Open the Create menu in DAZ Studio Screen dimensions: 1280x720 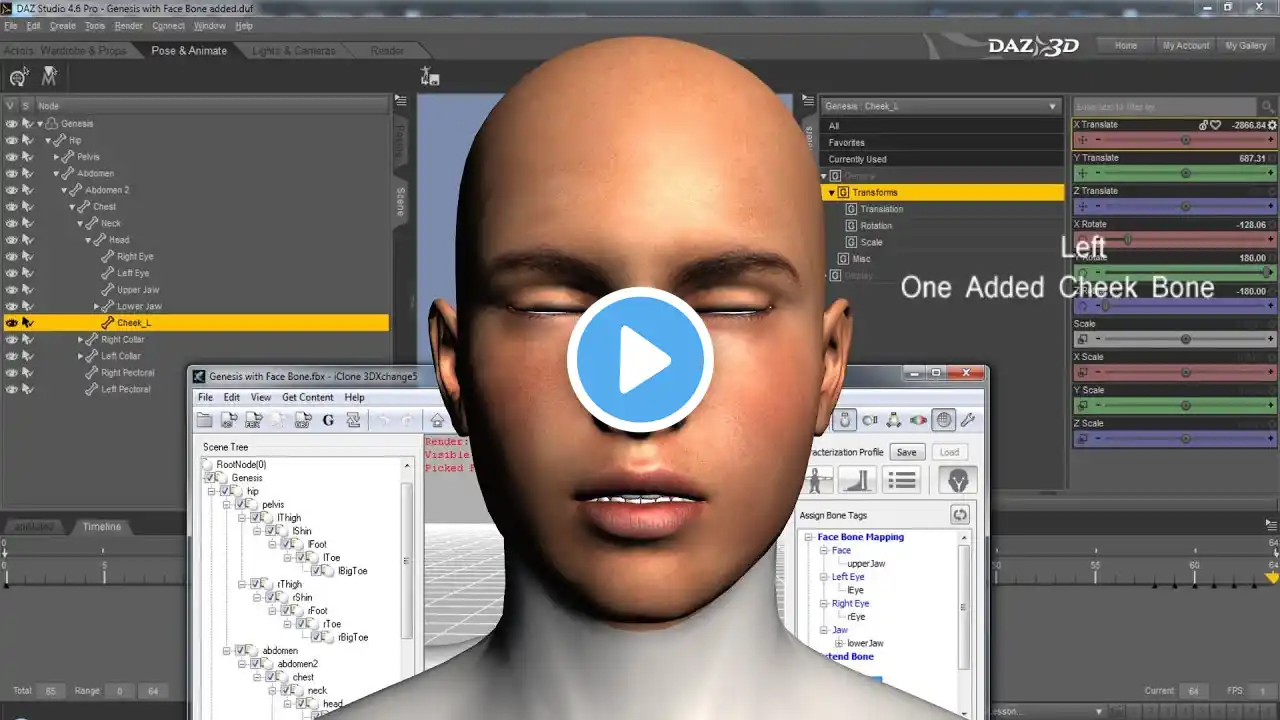62,26
